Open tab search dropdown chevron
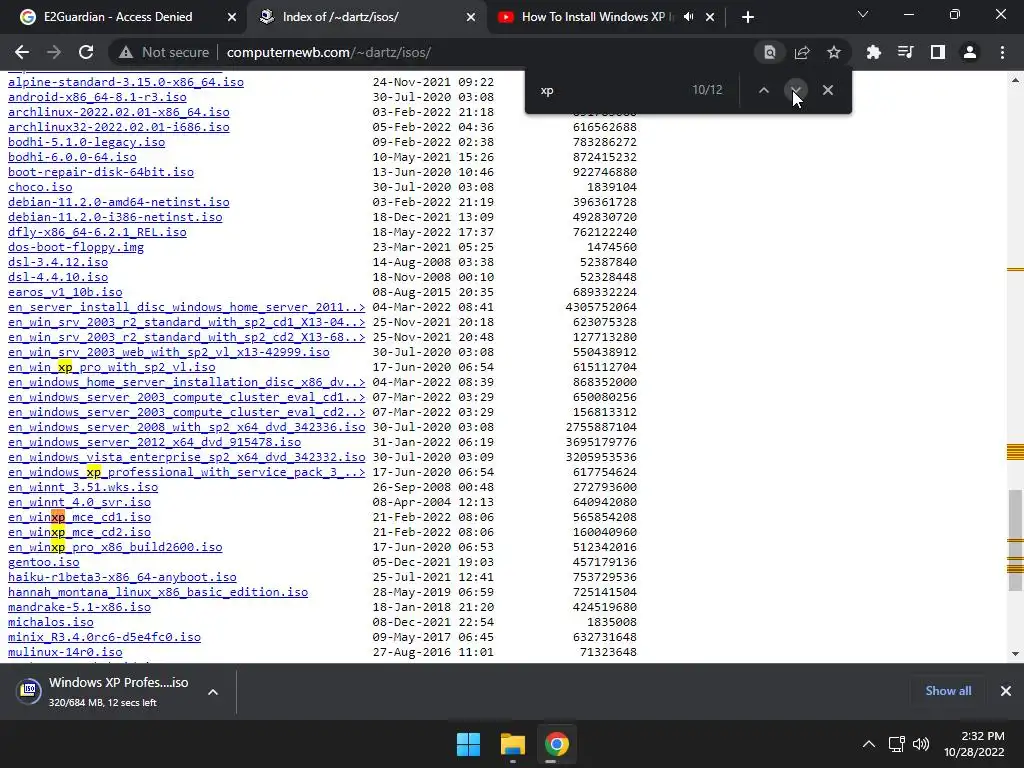 (863, 14)
